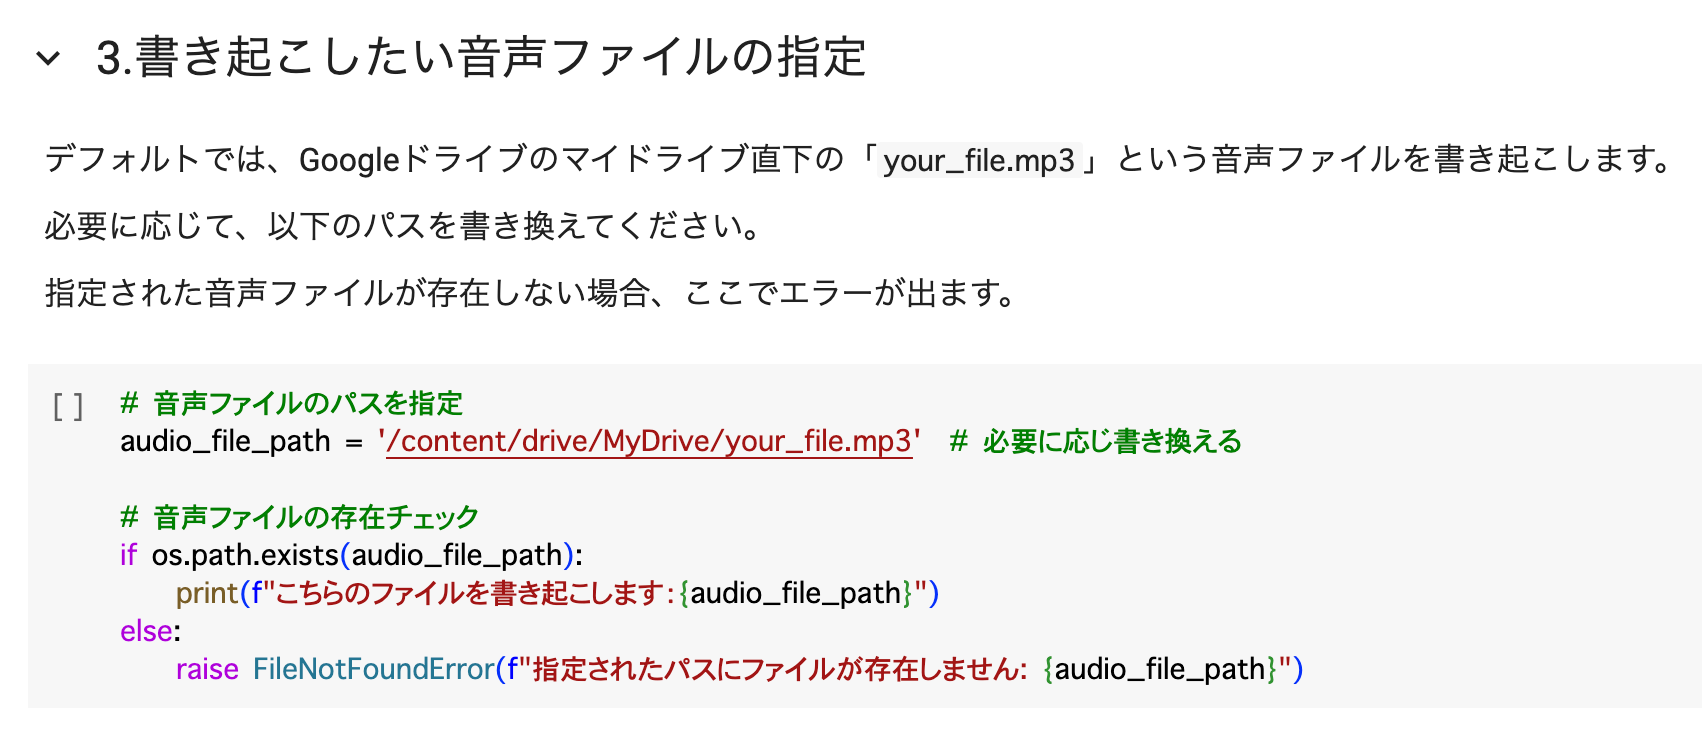This screenshot has height=740, width=1702.
Task: Click FileNotFoundError in the code
Action: coord(373,670)
